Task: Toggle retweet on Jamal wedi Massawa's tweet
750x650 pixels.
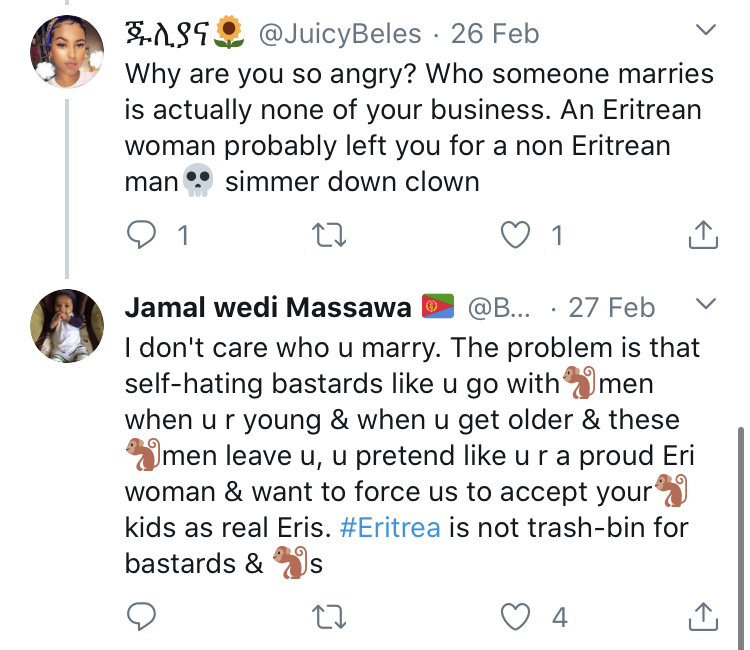Action: coord(328,616)
